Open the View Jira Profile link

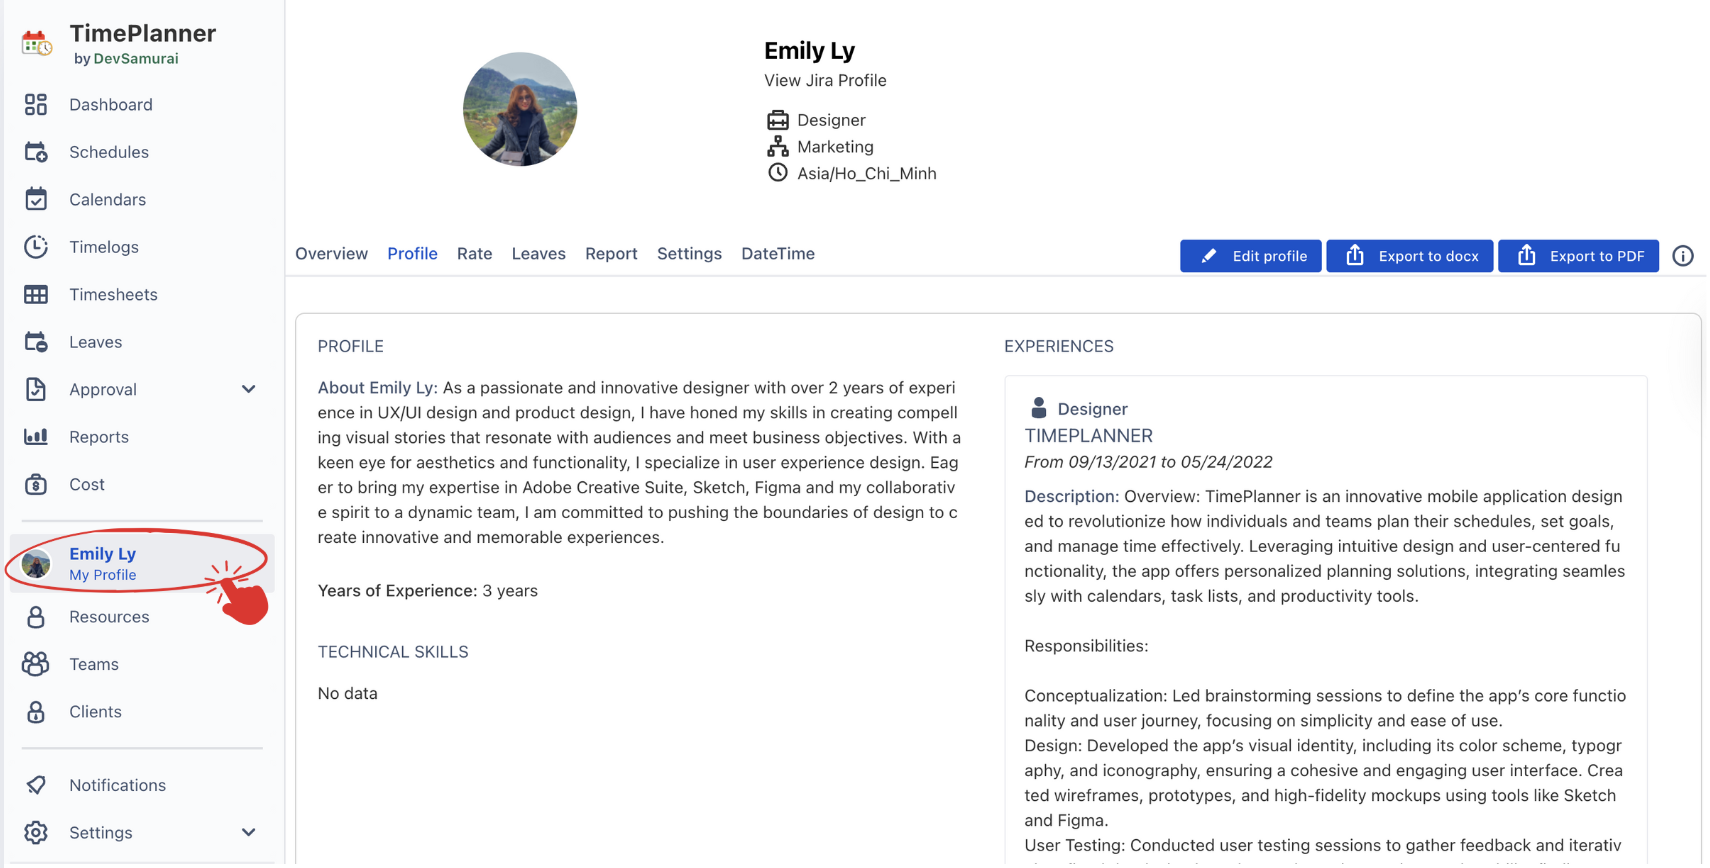pos(825,80)
